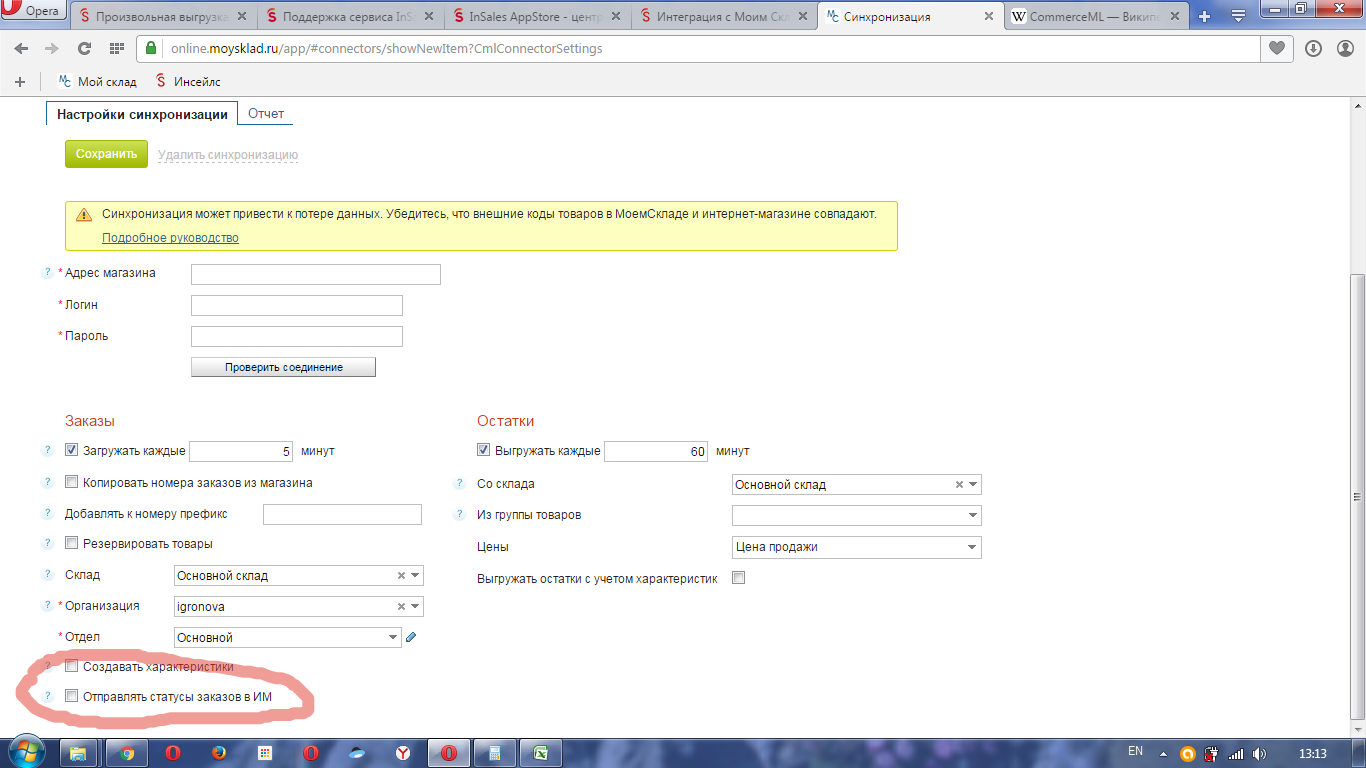The image size is (1366, 768).
Task: Click the orders interval field showing 5
Action: 241,451
